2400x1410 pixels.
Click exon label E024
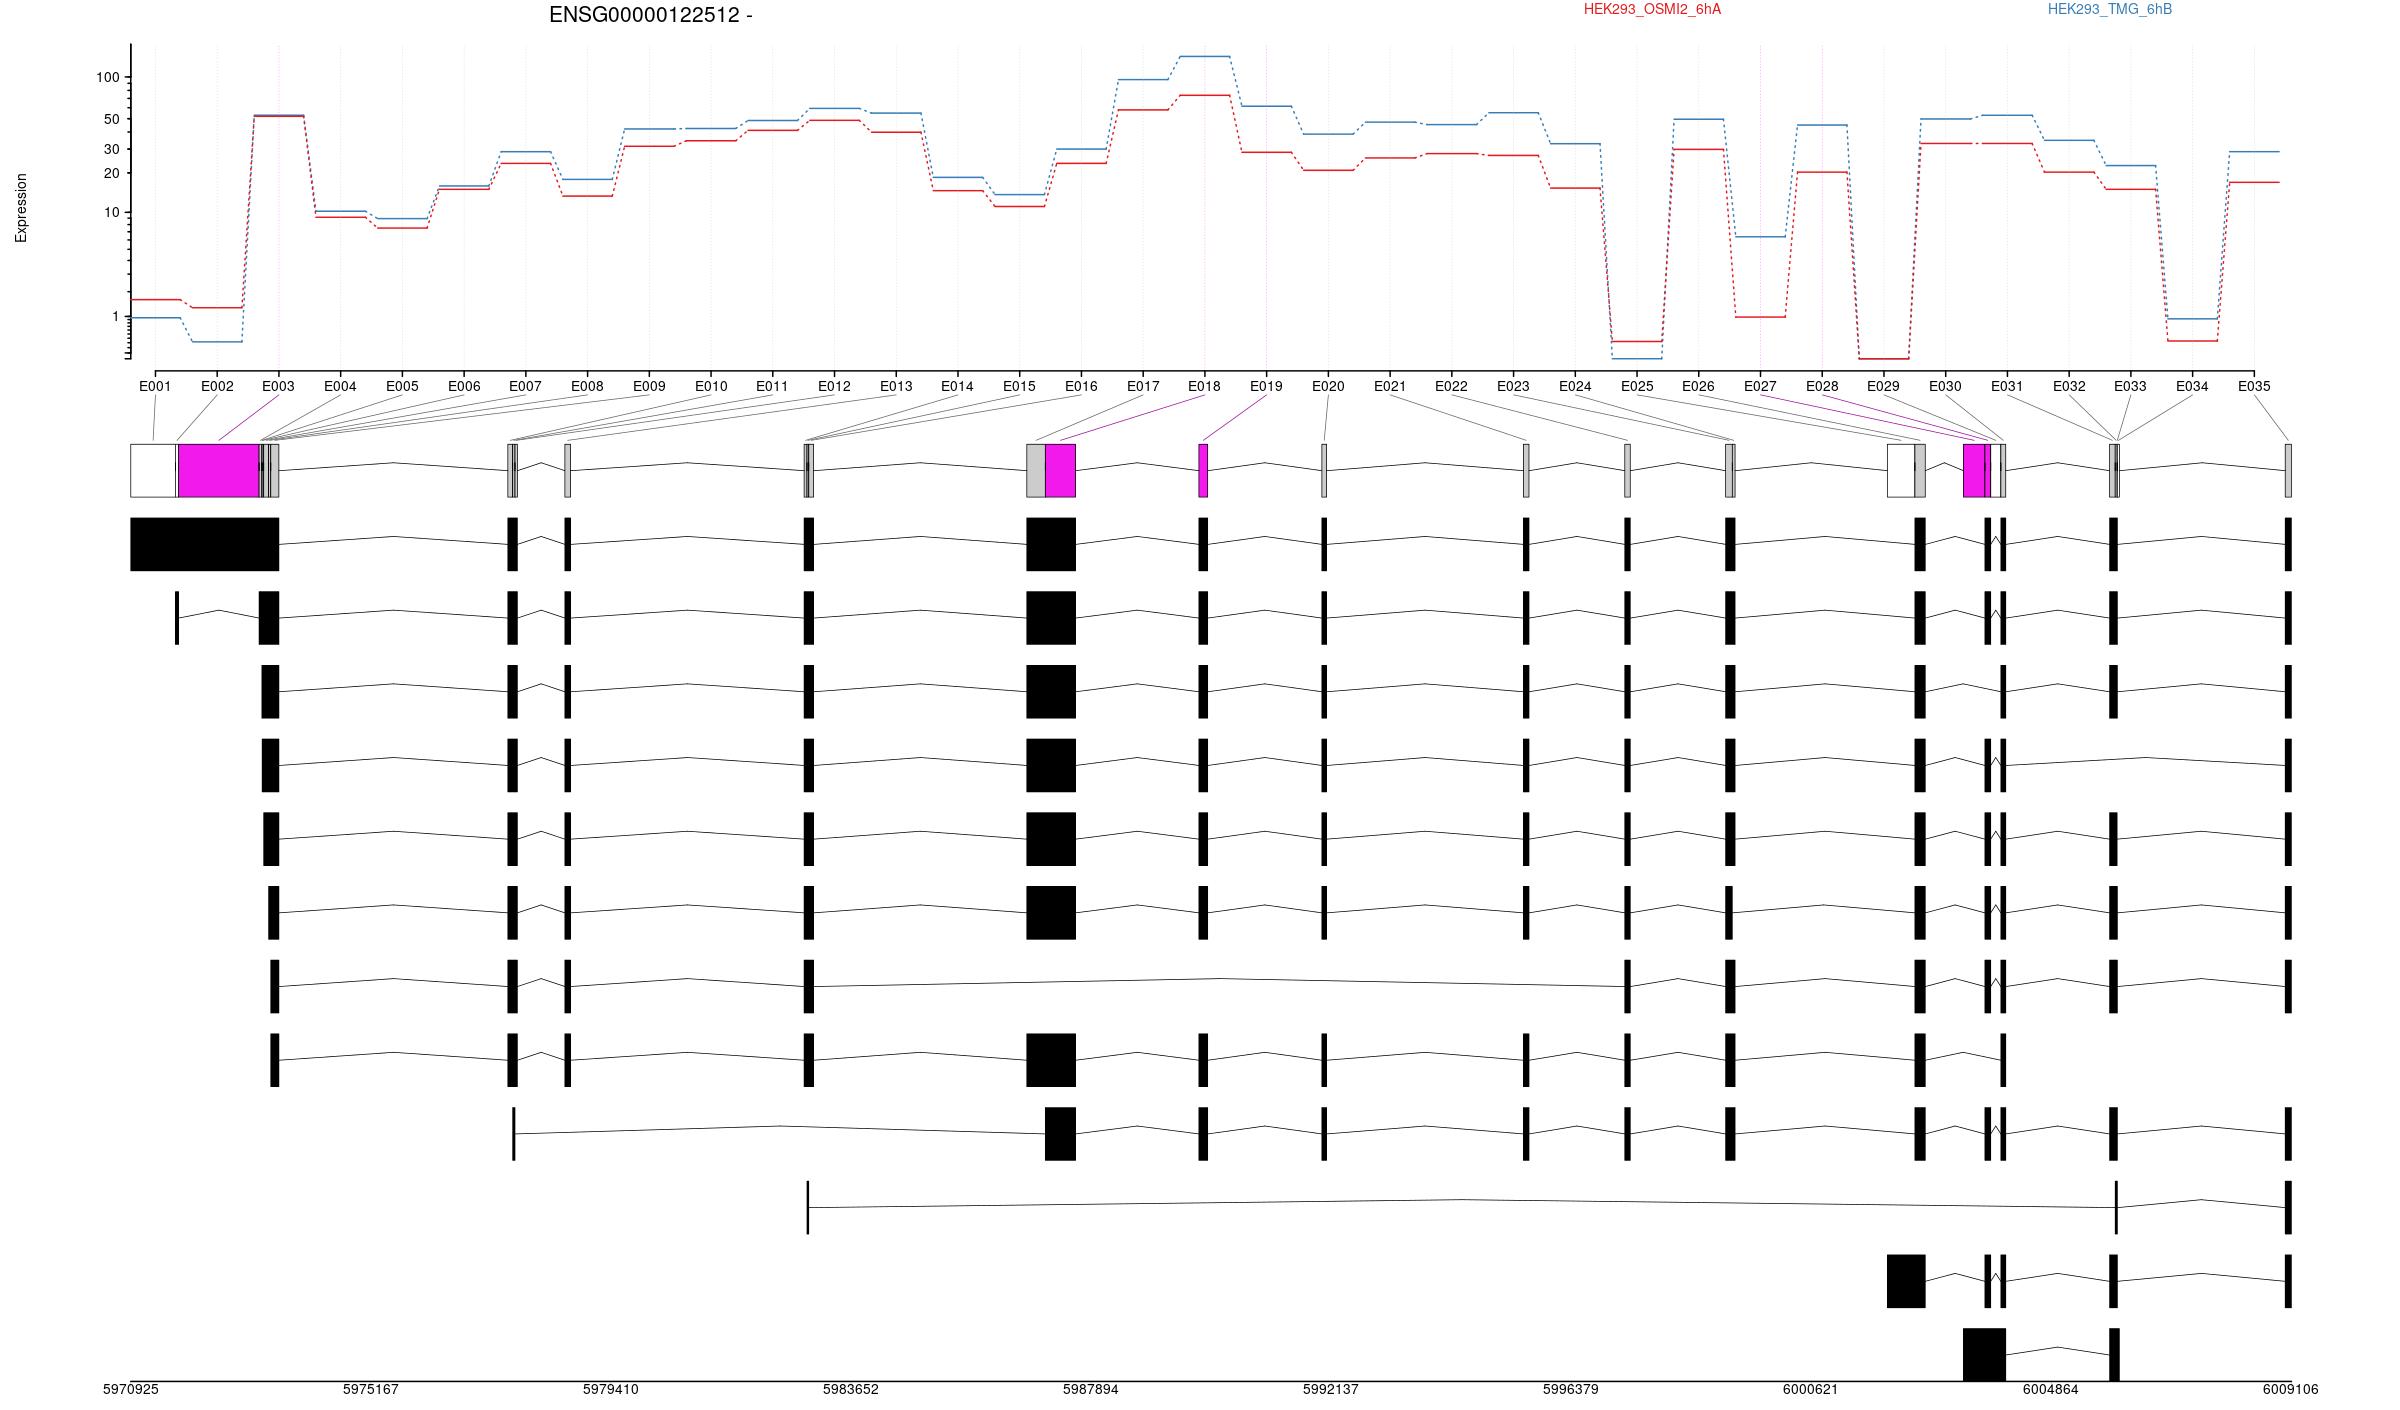click(x=1575, y=386)
